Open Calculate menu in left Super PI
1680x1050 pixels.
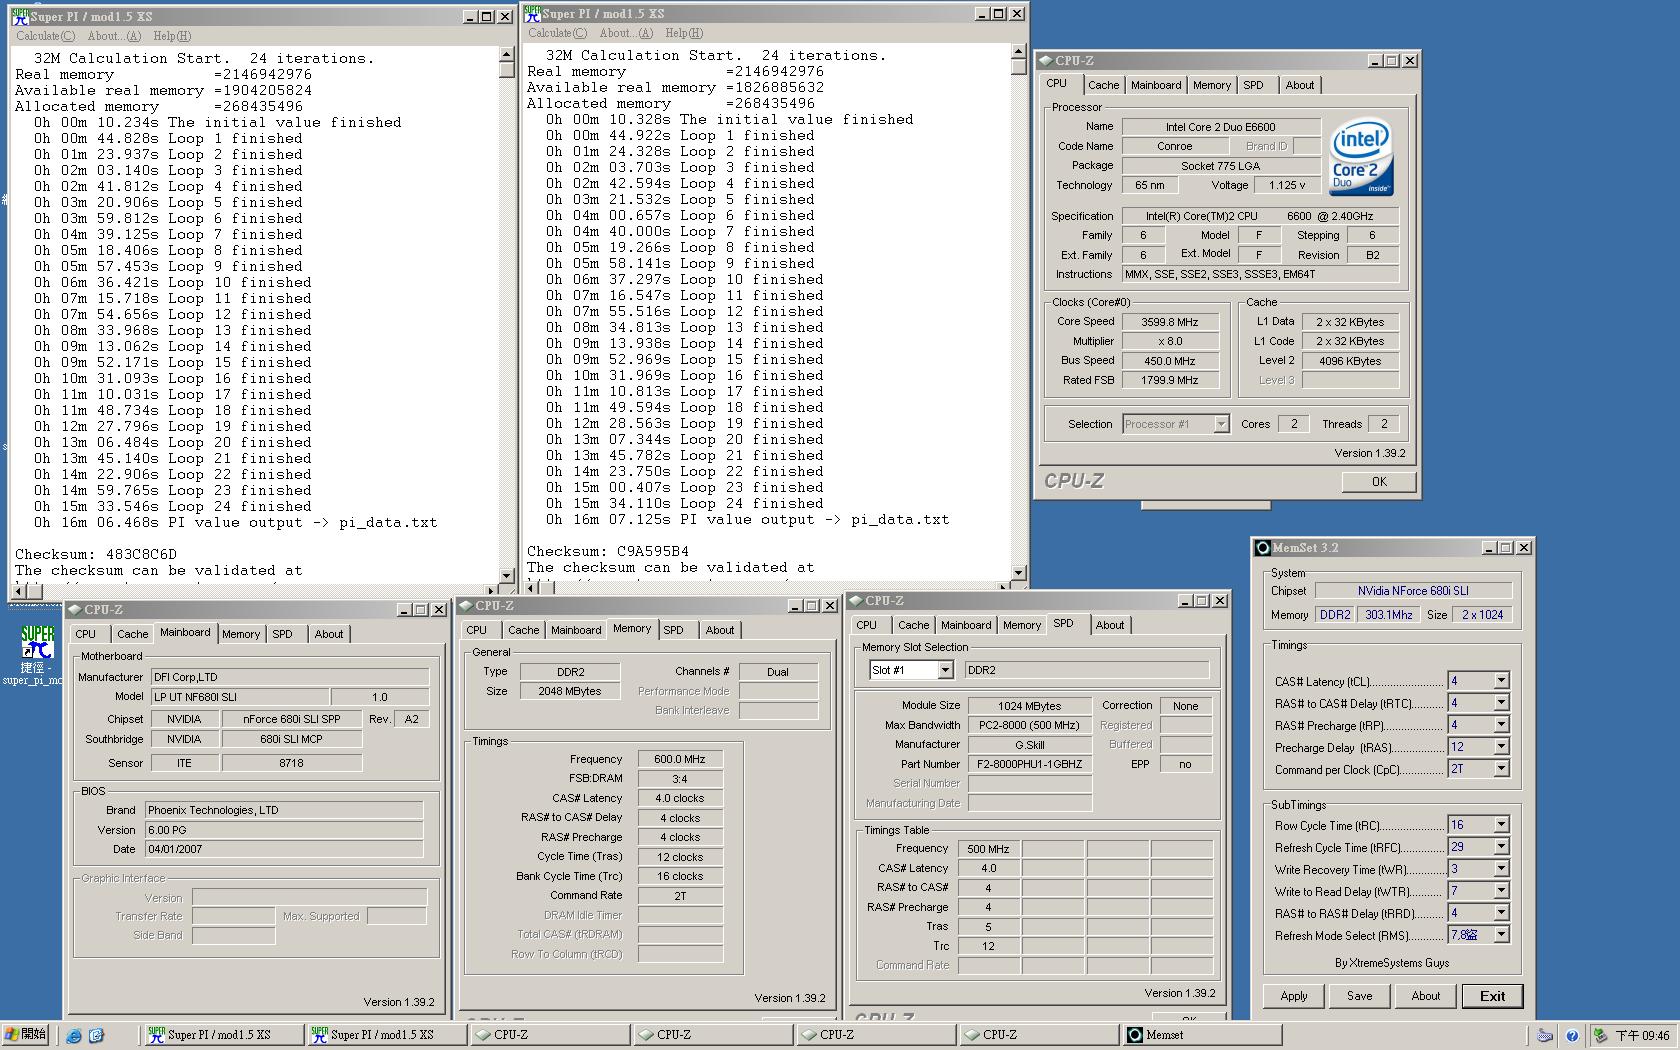tap(45, 36)
